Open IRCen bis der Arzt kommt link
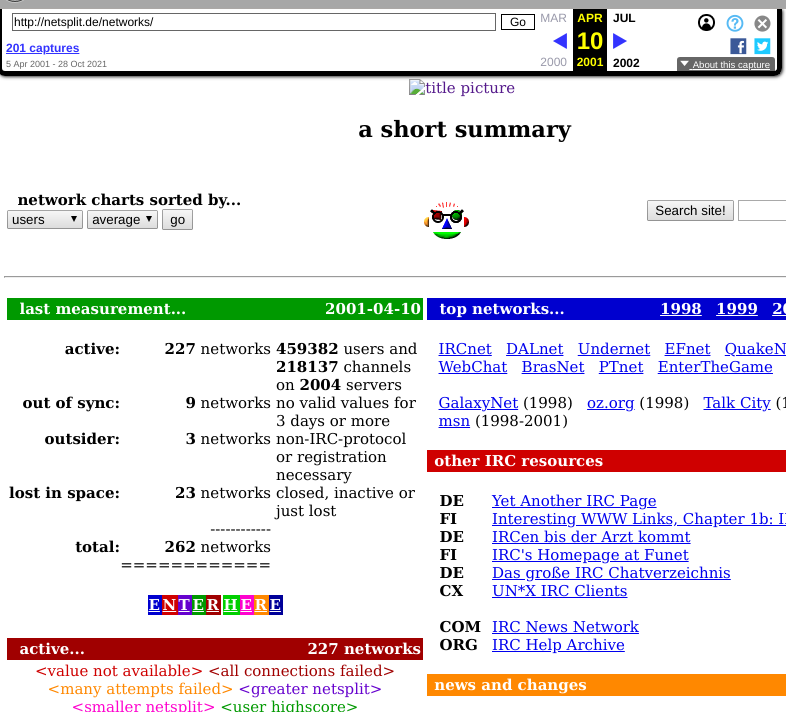Image resolution: width=786 pixels, height=712 pixels. pyautogui.click(x=591, y=537)
